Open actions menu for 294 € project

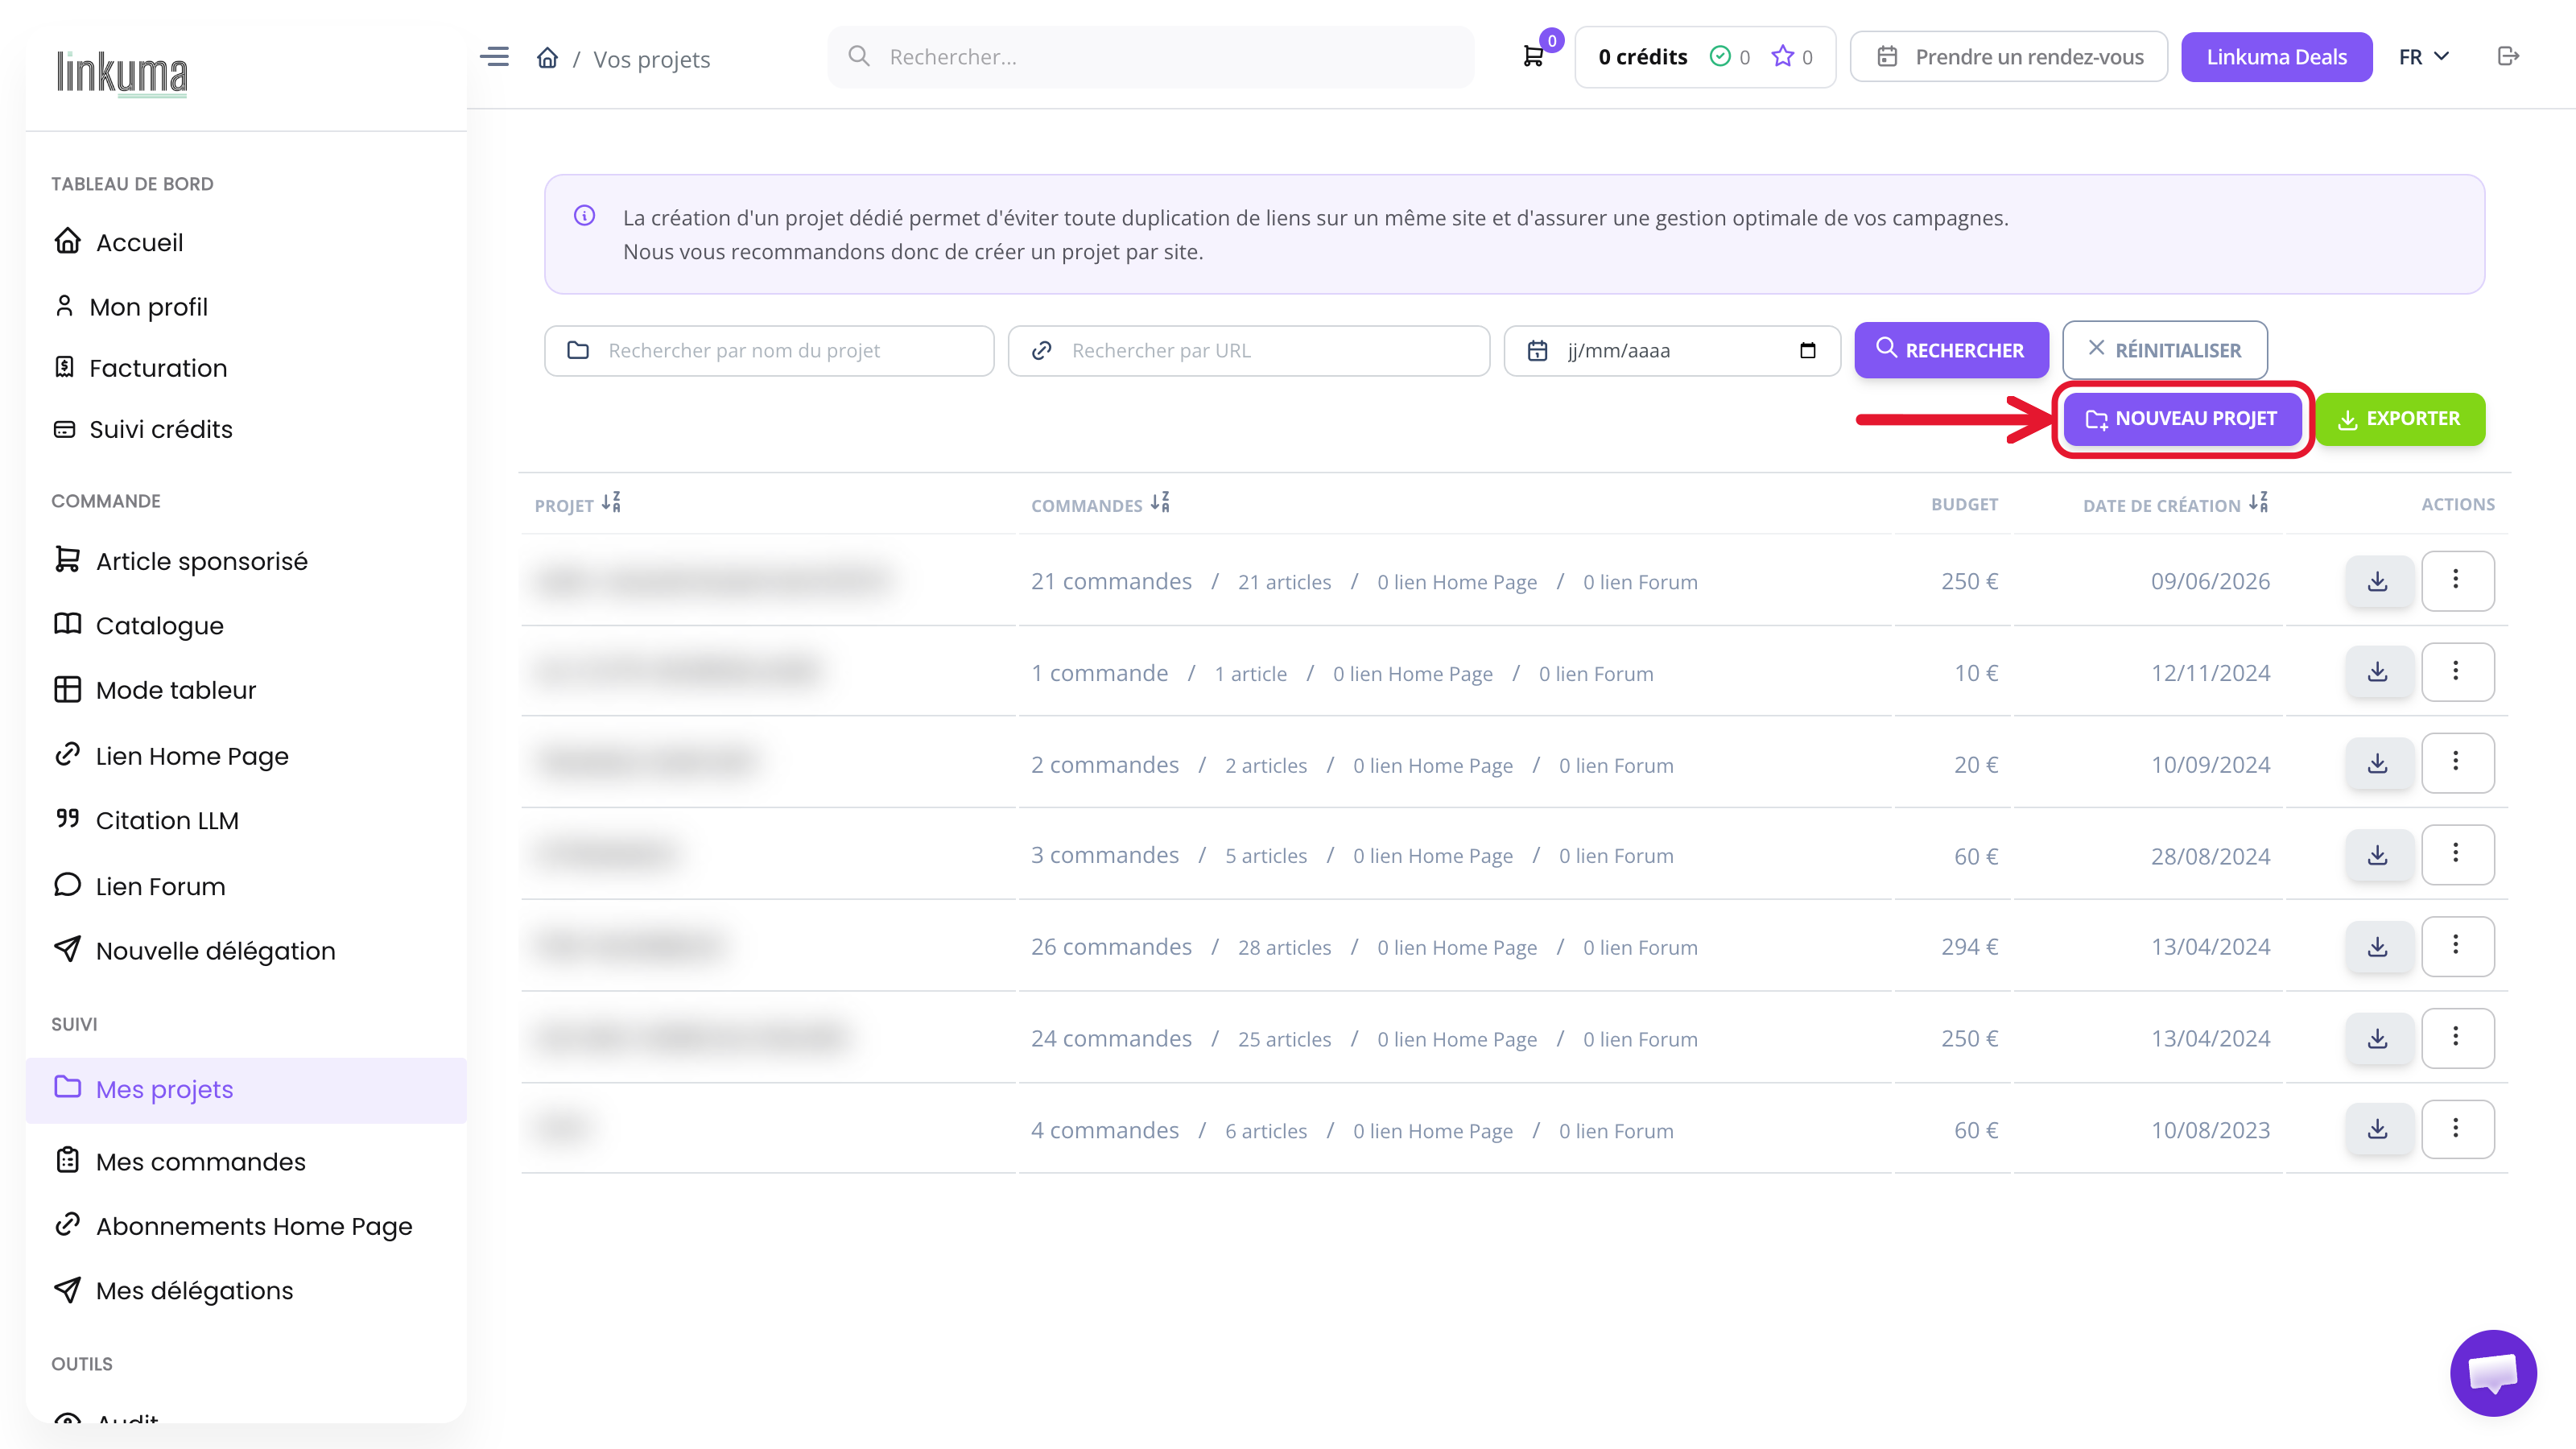coord(2456,947)
